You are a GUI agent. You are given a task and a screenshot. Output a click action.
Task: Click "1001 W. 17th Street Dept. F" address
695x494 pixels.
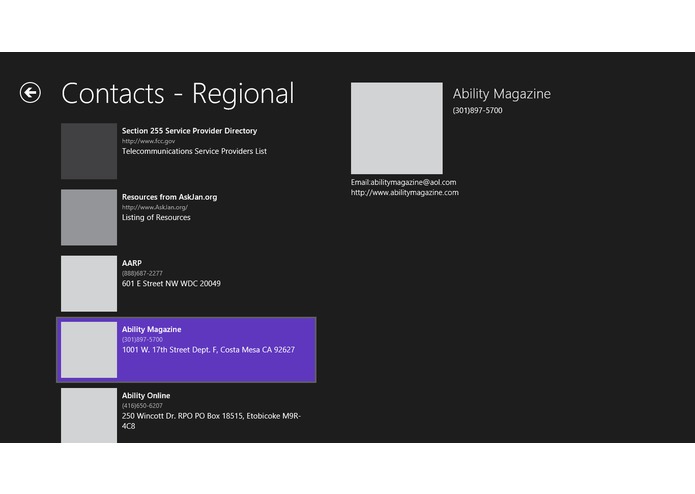coord(208,350)
